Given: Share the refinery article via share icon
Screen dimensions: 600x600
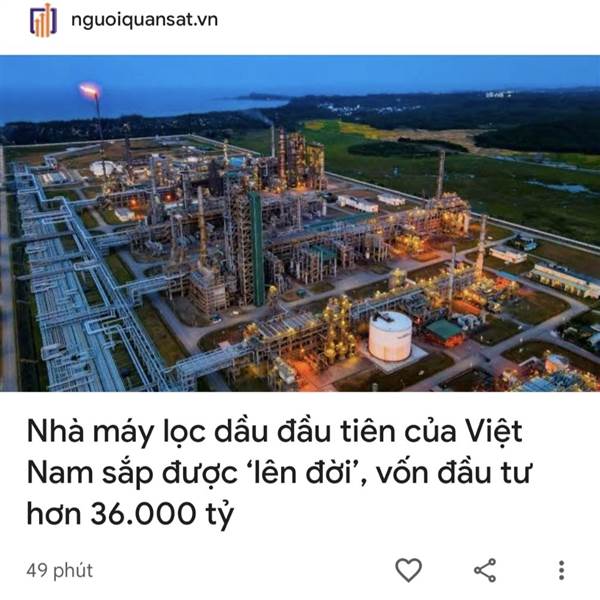Looking at the screenshot, I should pos(485,570).
